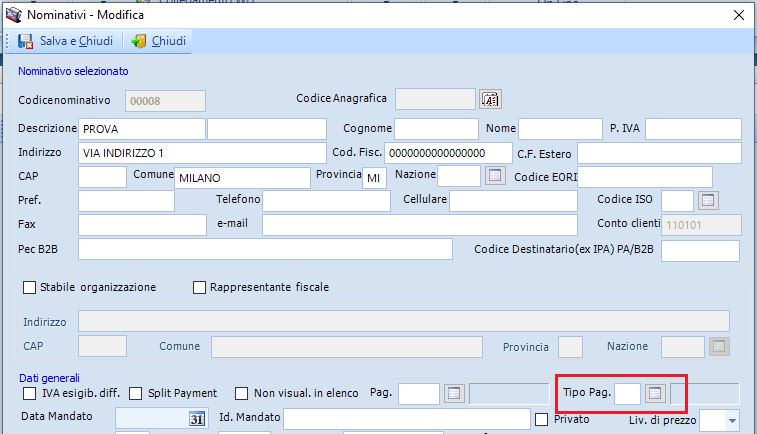This screenshot has width=757, height=434.
Task: Click the Nazione input field
Action: (x=459, y=176)
